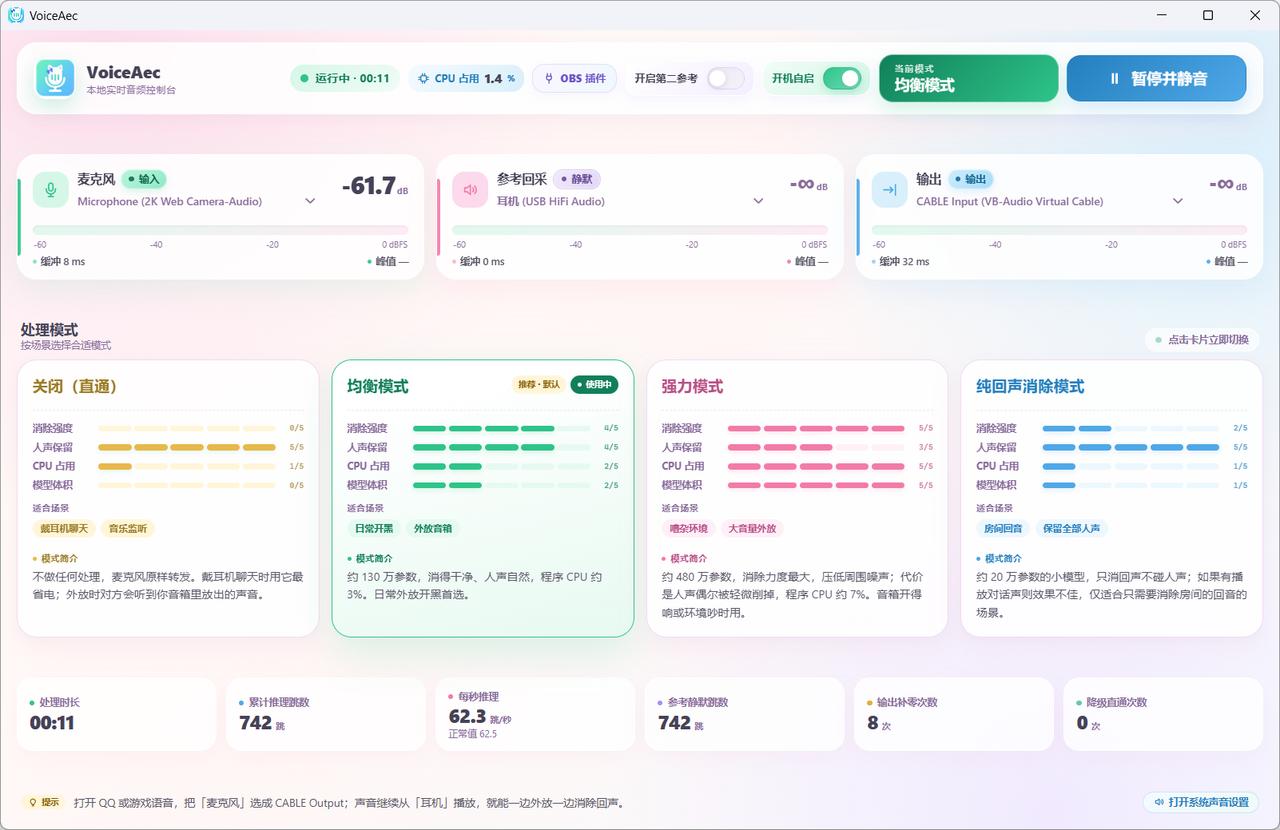
Task: Expand the 参考回采 device dropdown chevron
Action: (758, 201)
